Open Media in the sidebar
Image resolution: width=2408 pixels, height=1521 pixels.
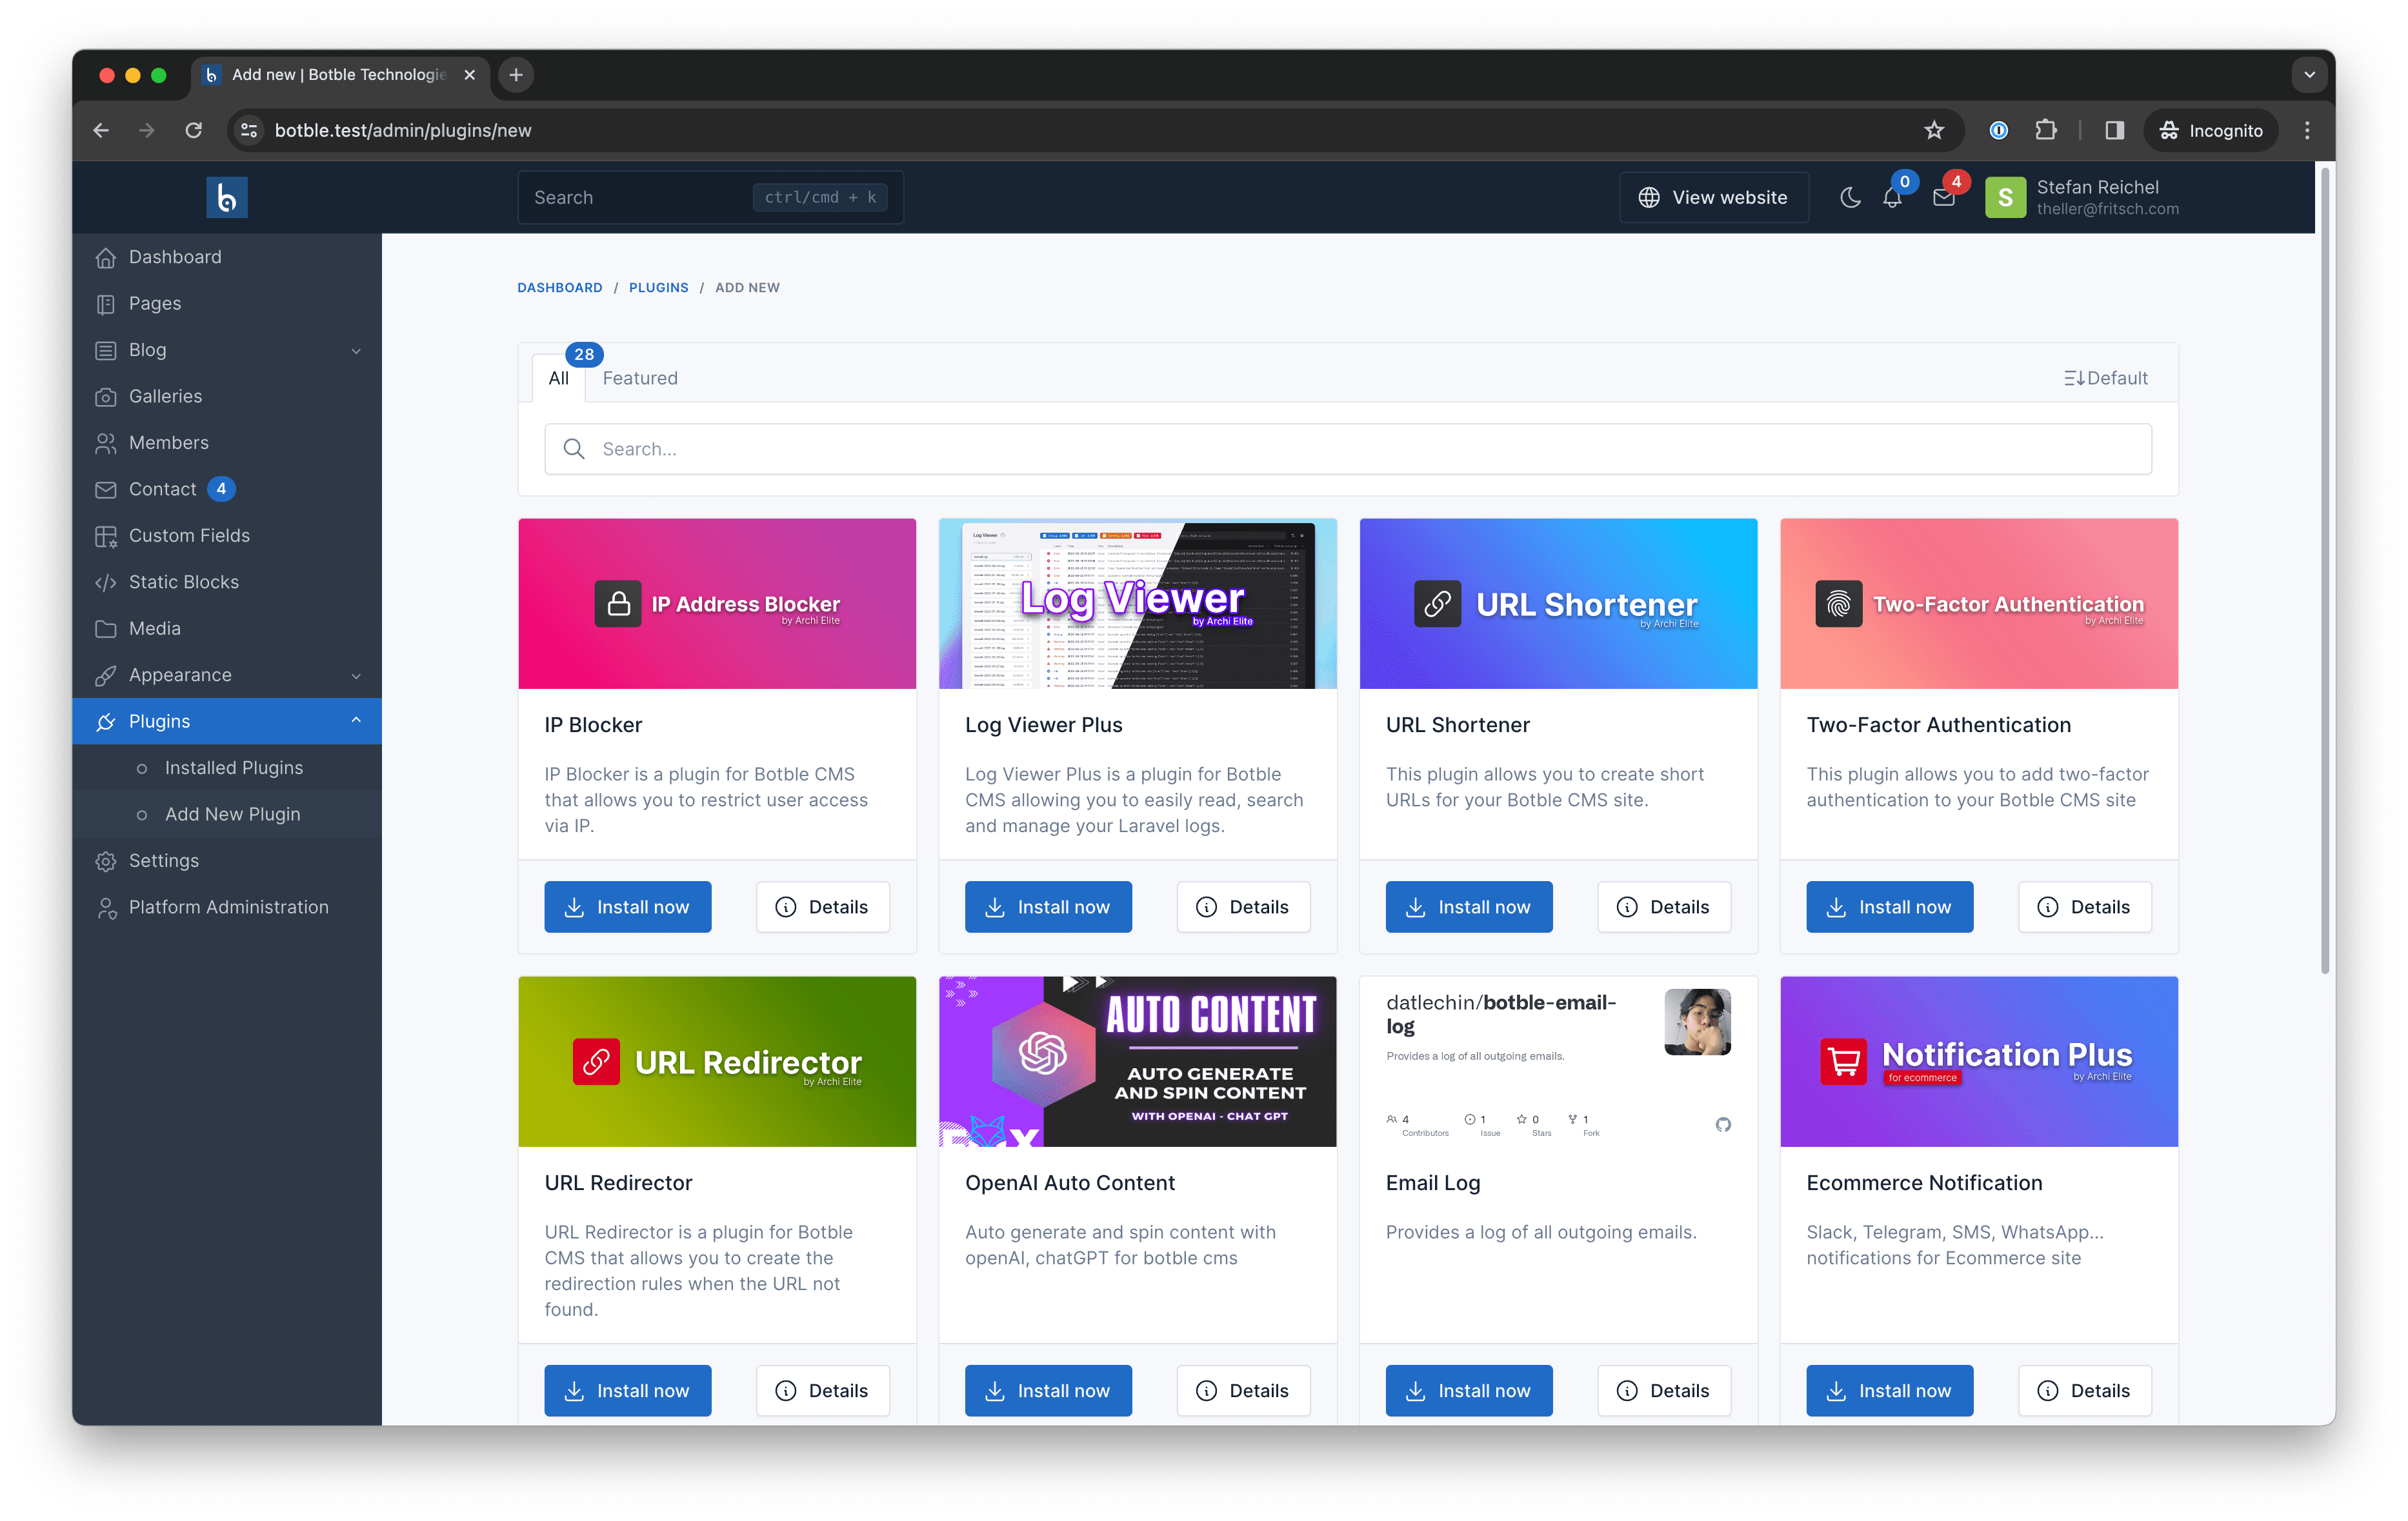[227, 628]
